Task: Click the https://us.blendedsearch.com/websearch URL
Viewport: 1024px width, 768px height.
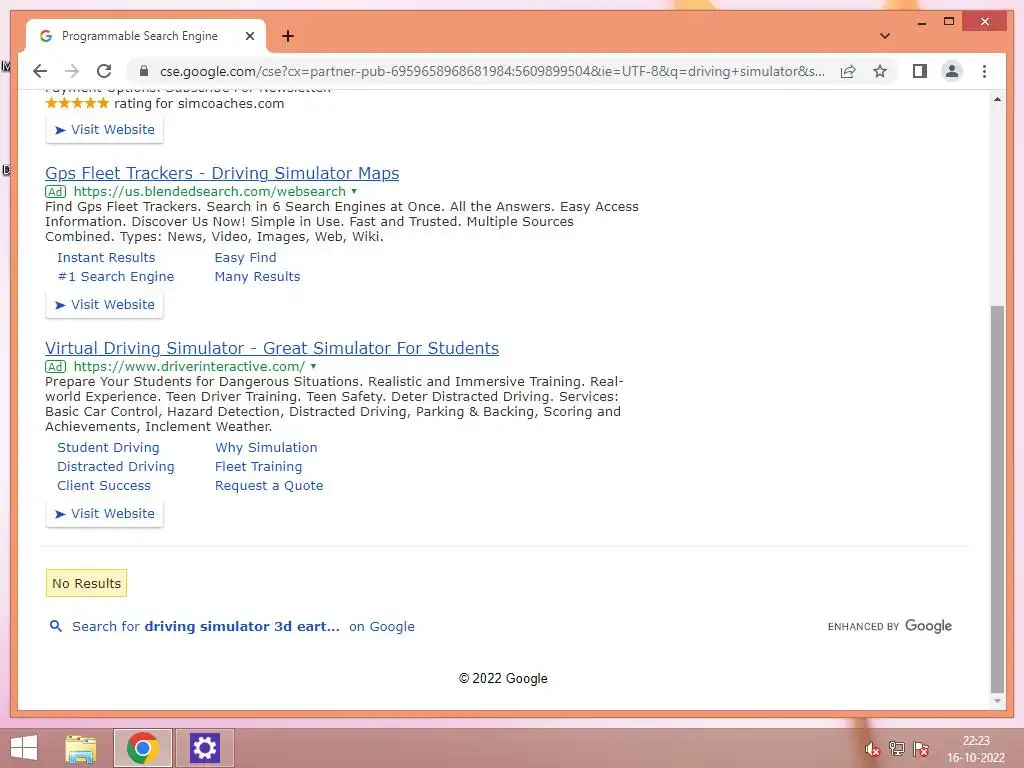Action: [x=210, y=191]
